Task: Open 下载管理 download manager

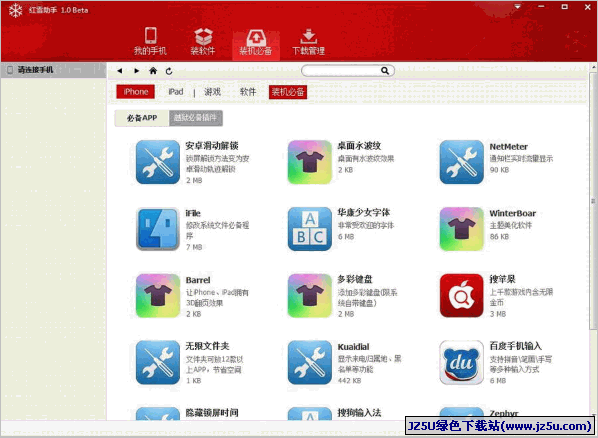Action: click(x=308, y=41)
